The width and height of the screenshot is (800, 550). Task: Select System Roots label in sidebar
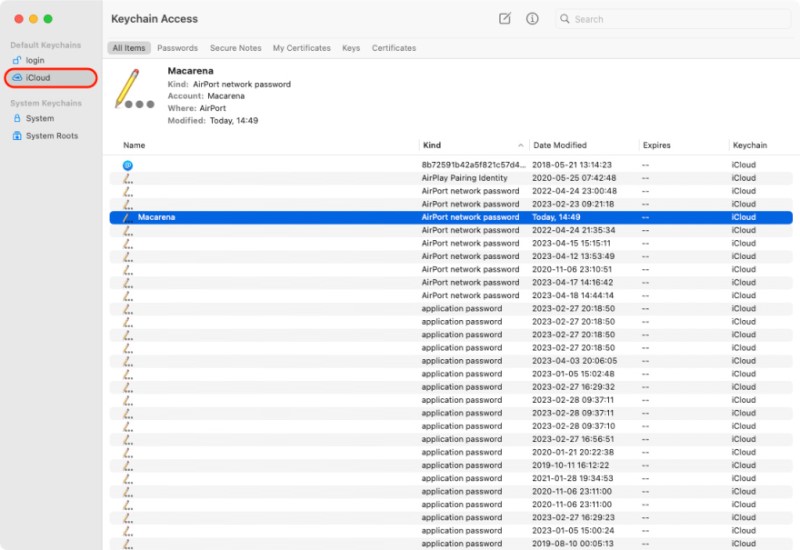[x=52, y=136]
